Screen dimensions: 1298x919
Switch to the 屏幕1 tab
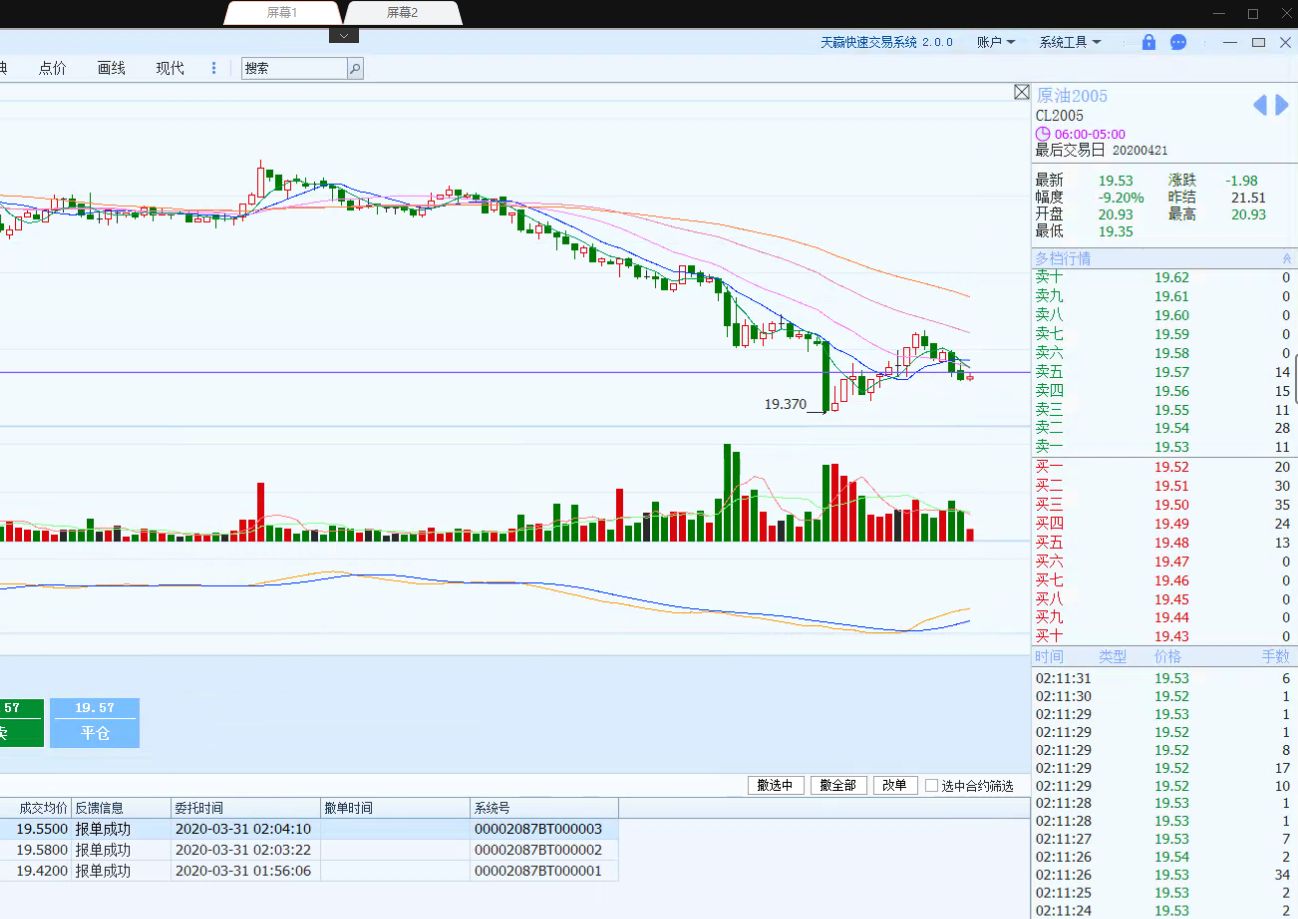click(x=282, y=12)
